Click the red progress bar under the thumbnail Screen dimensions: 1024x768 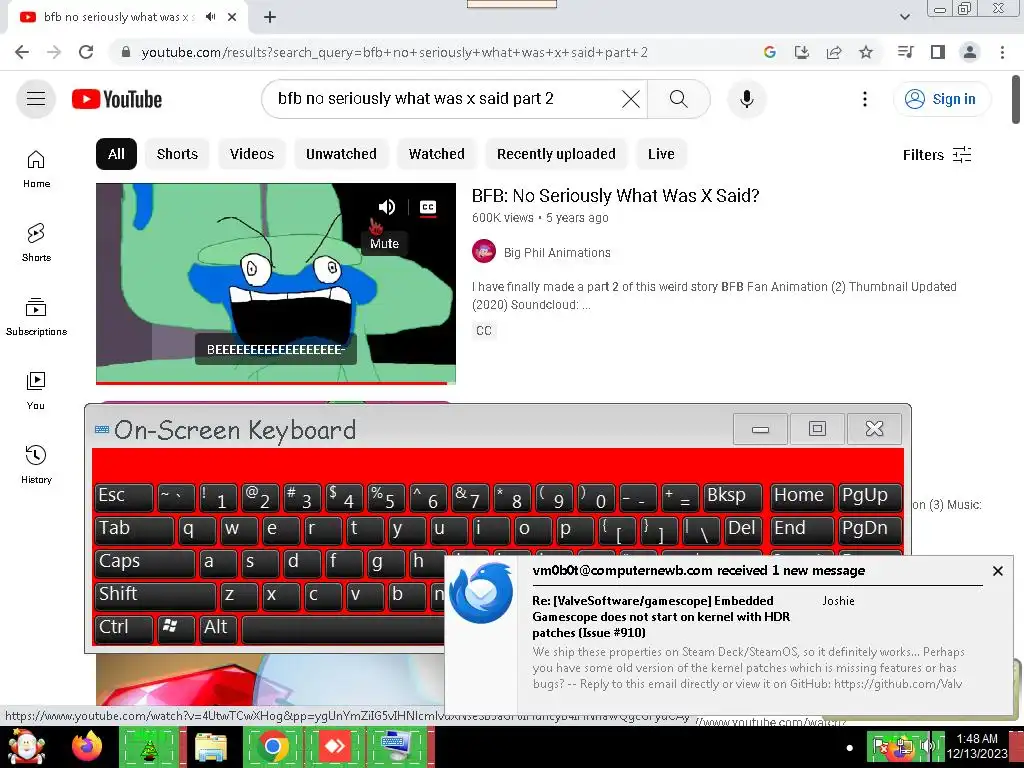pyautogui.click(x=272, y=383)
